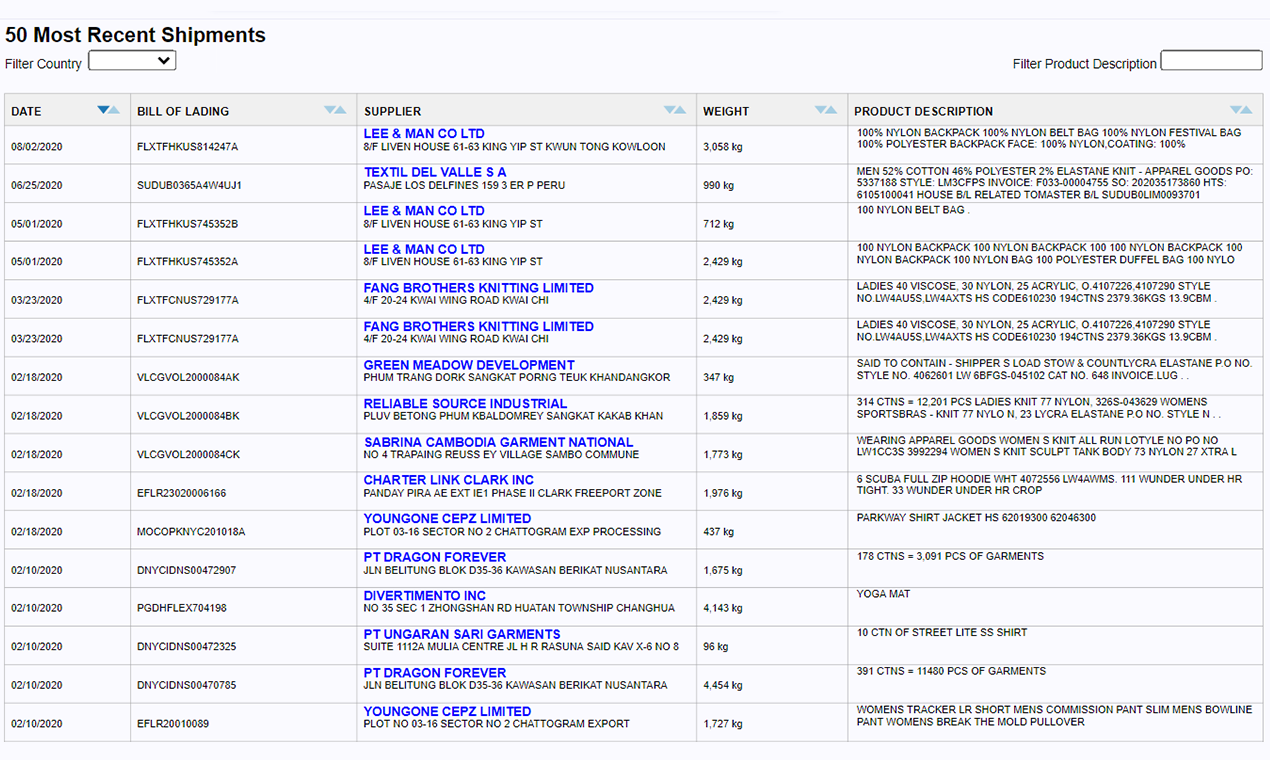Viewport: 1270px width, 760px height.
Task: Select the bill of lading VLCGVOL2000084AK
Action: [x=188, y=378]
